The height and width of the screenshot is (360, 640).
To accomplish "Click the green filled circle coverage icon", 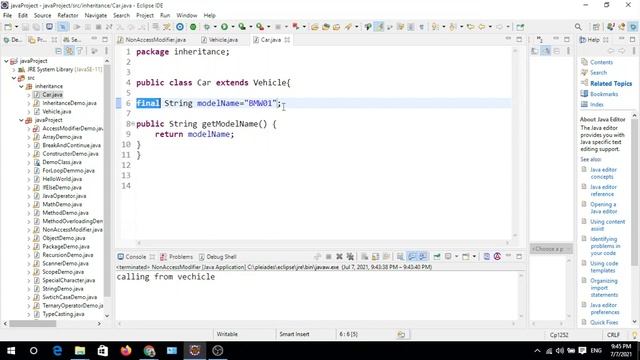I will pyautogui.click(x=193, y=27).
